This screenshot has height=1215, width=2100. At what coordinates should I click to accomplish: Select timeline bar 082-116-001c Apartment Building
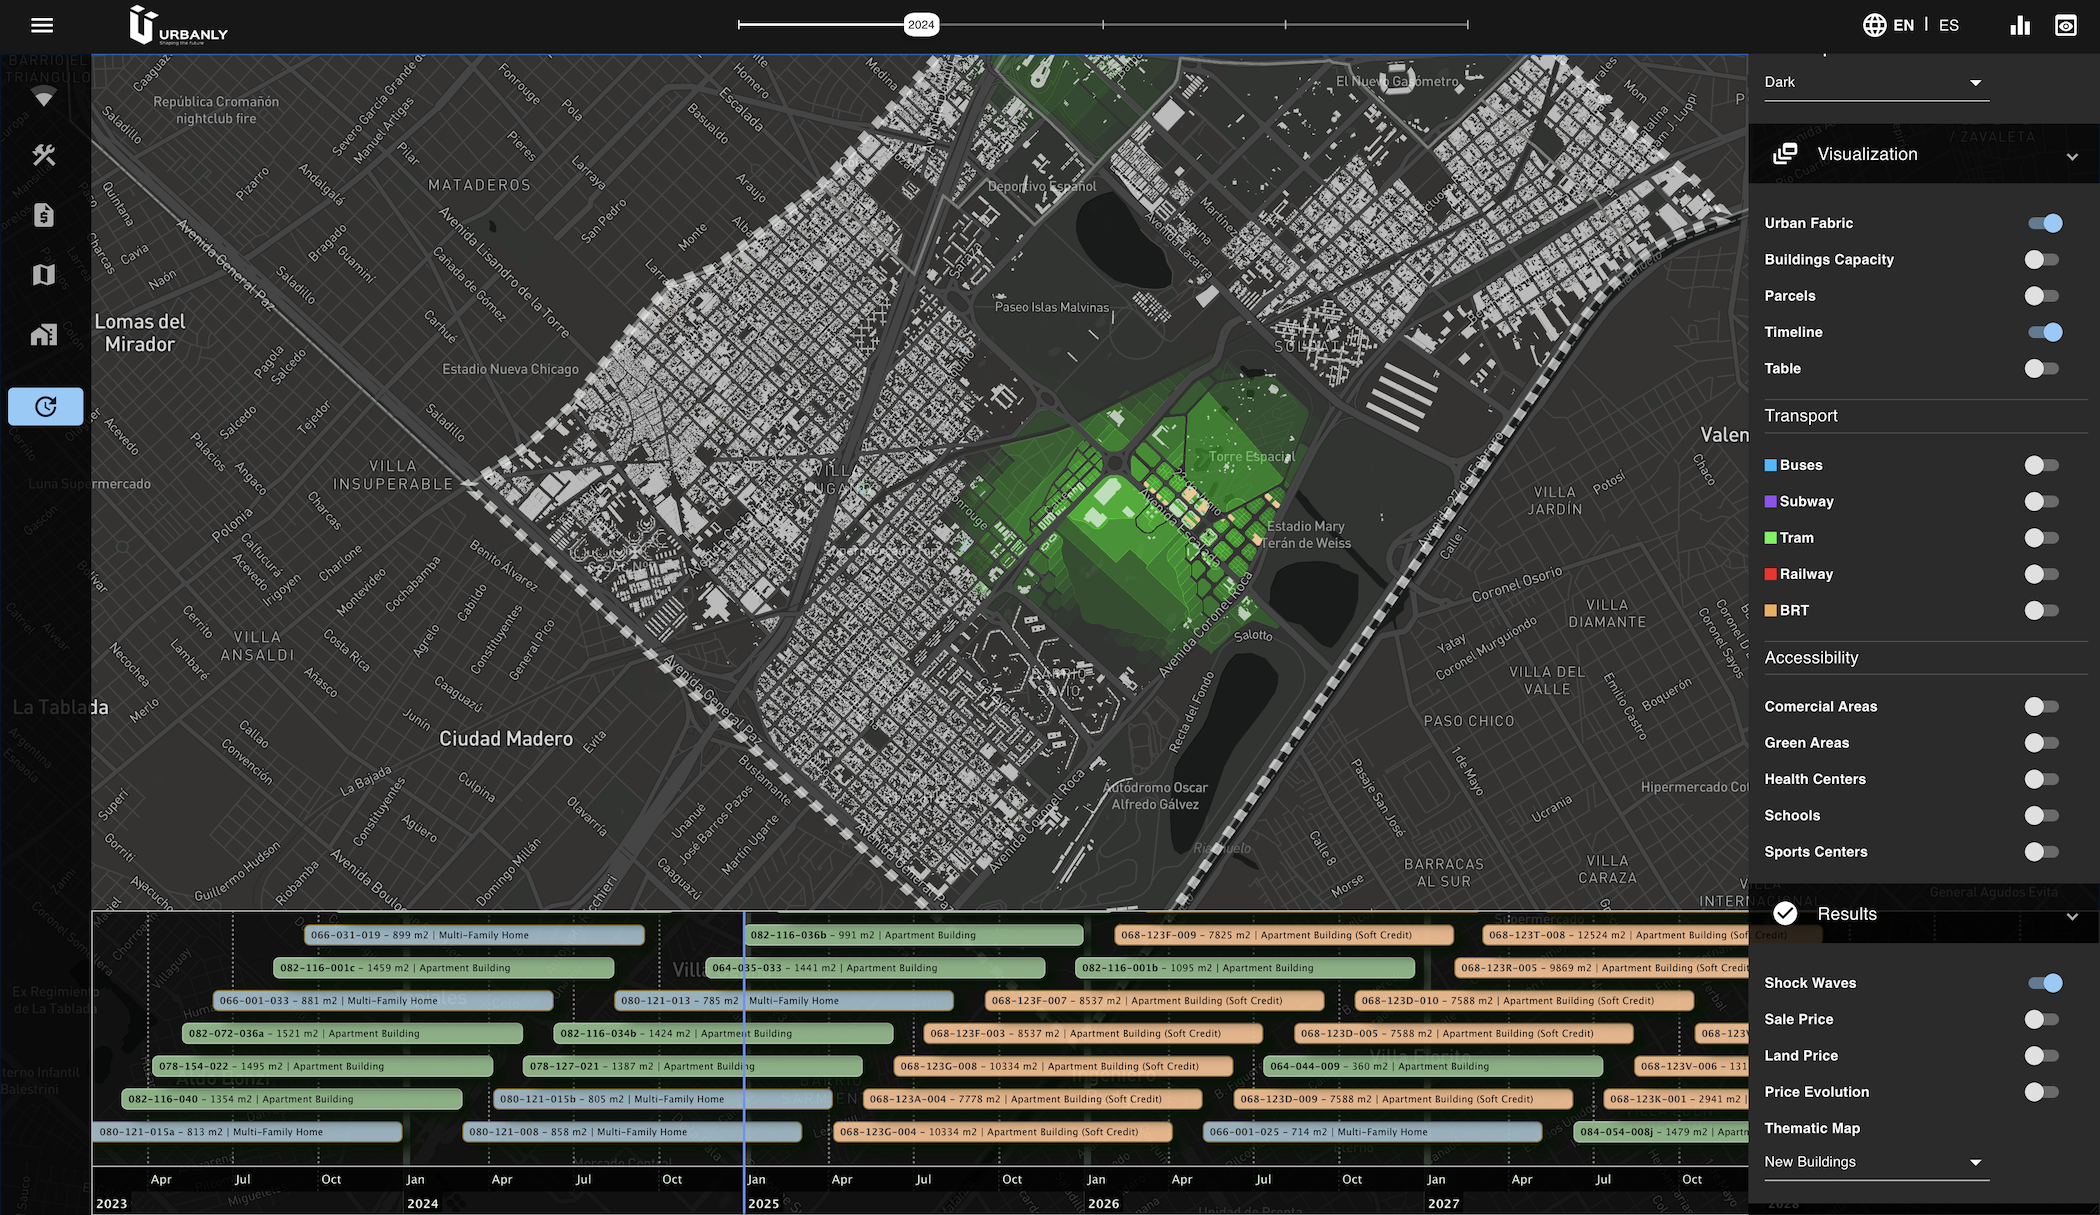444,968
